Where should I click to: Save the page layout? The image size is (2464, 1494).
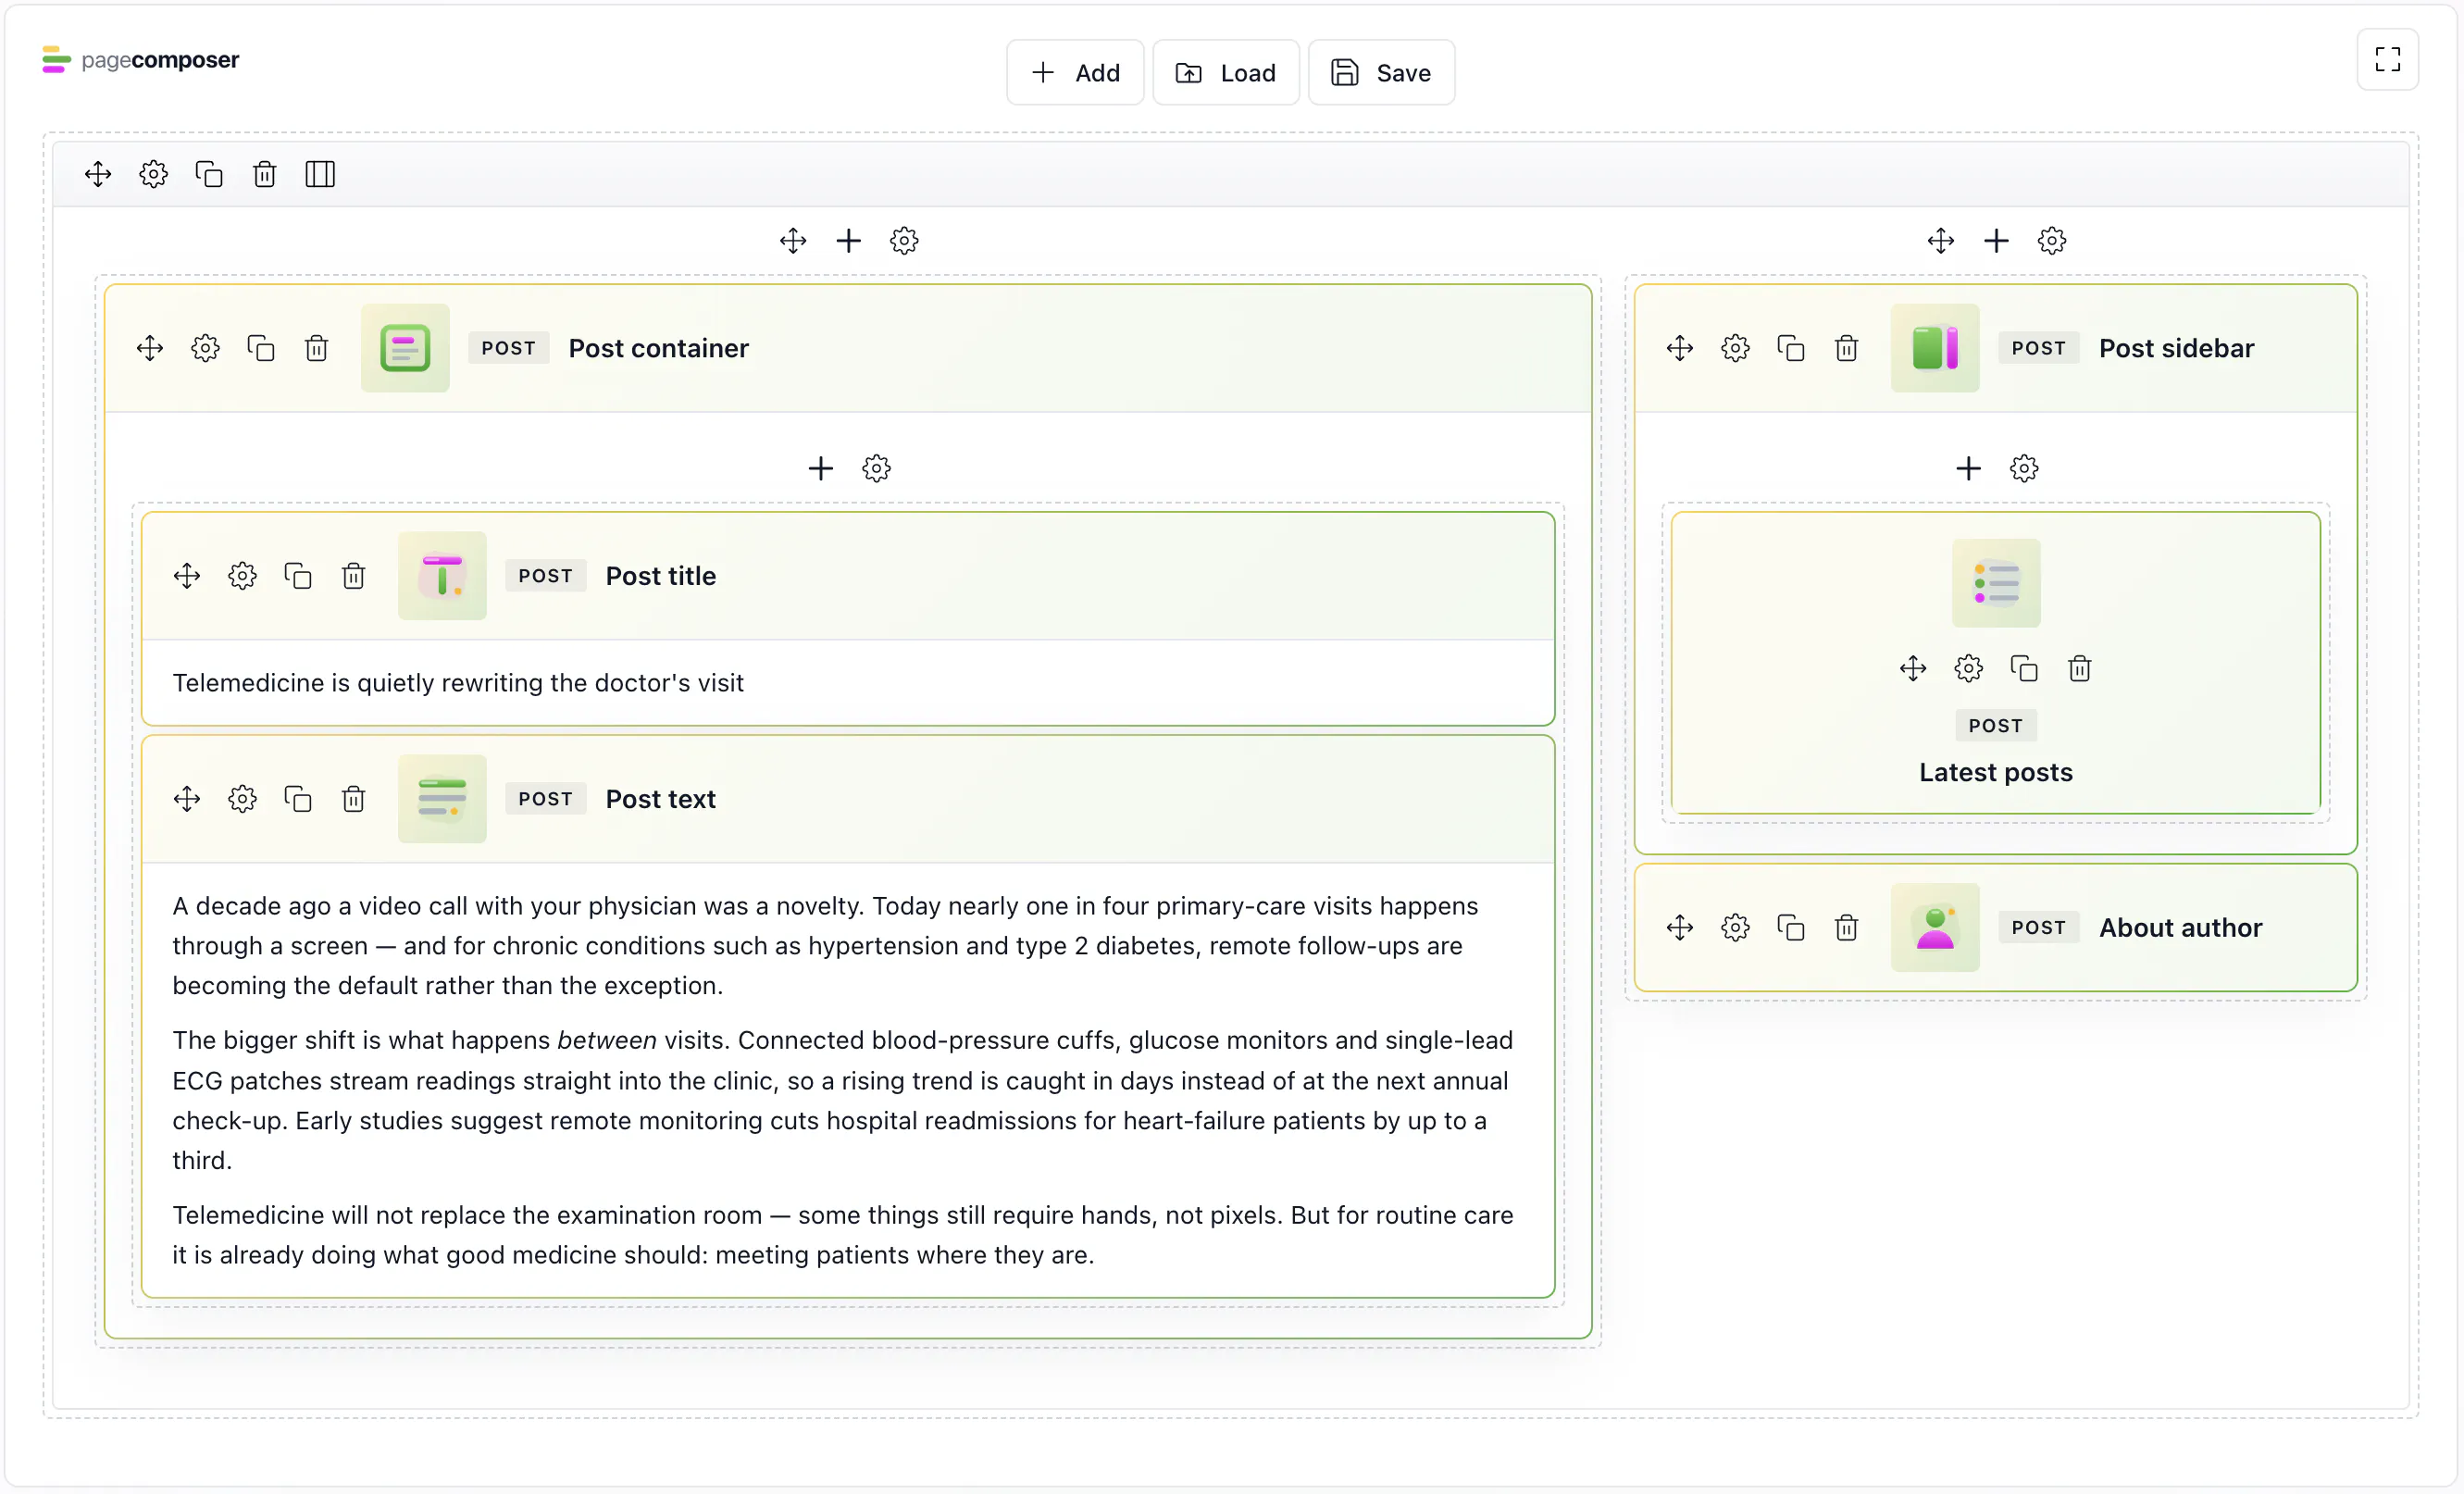click(1381, 72)
